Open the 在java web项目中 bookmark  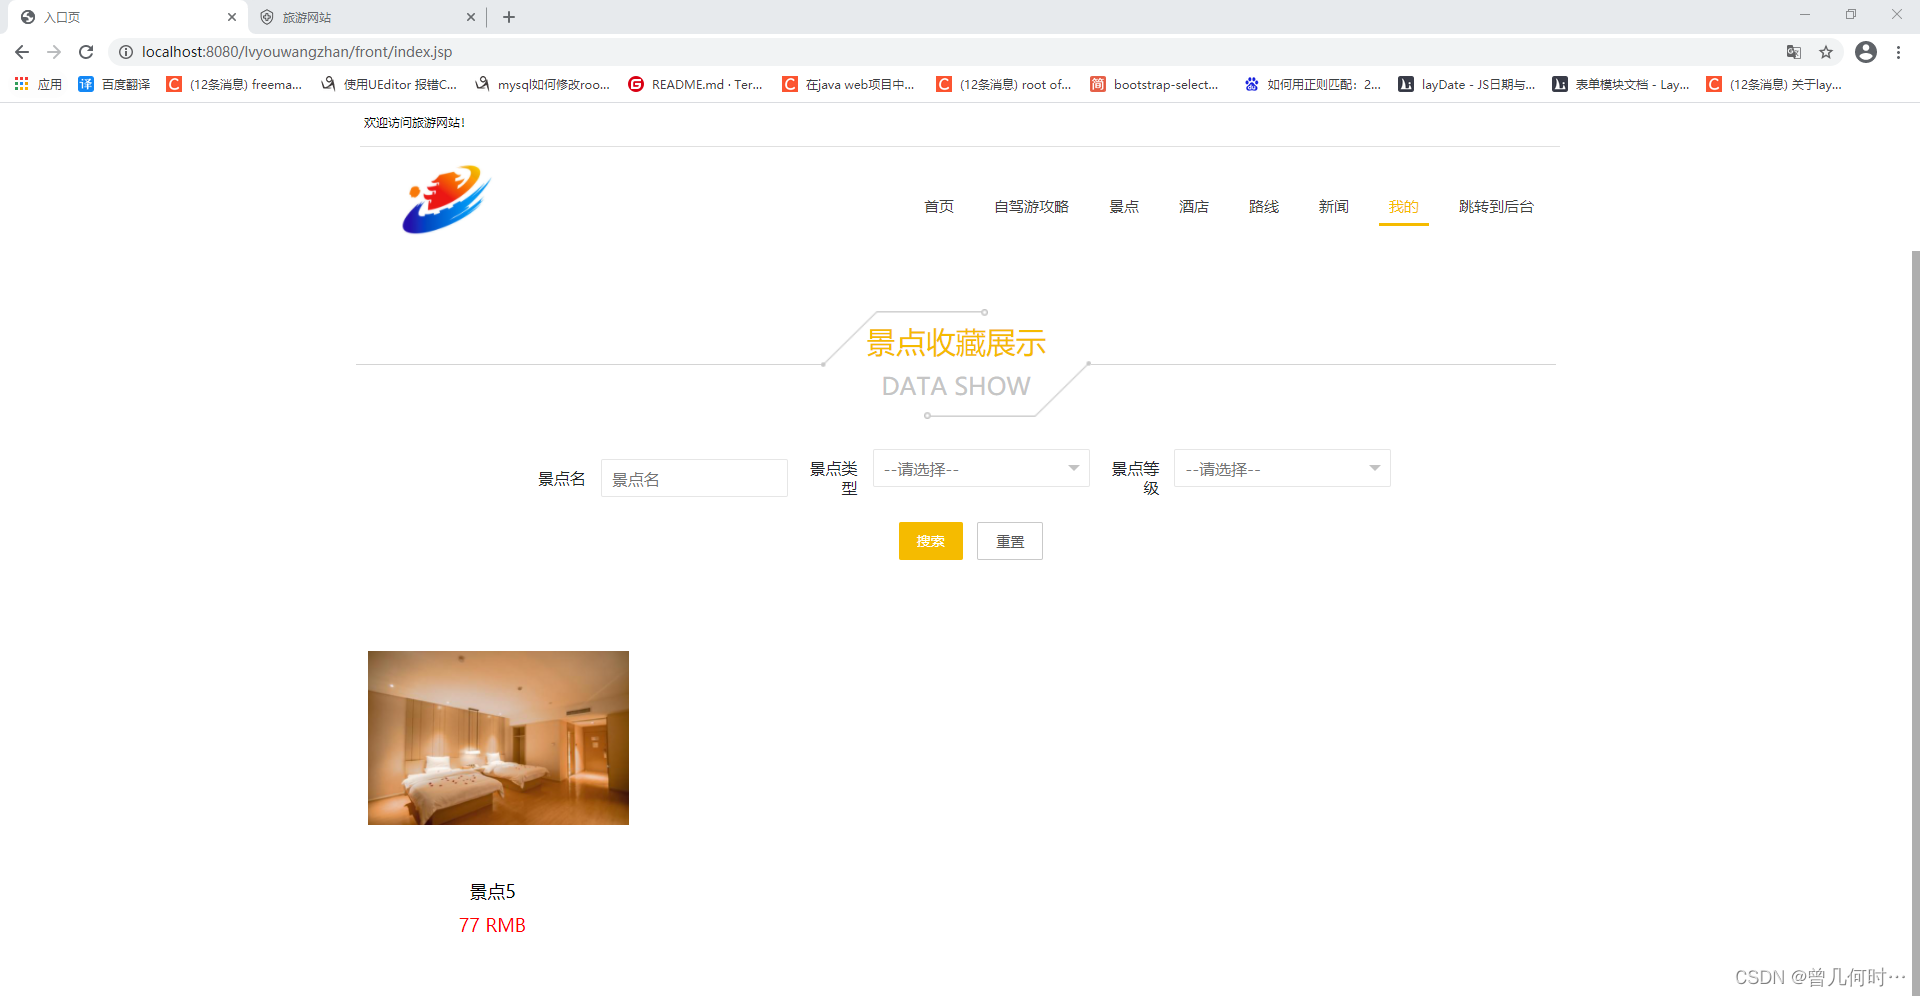(x=849, y=84)
